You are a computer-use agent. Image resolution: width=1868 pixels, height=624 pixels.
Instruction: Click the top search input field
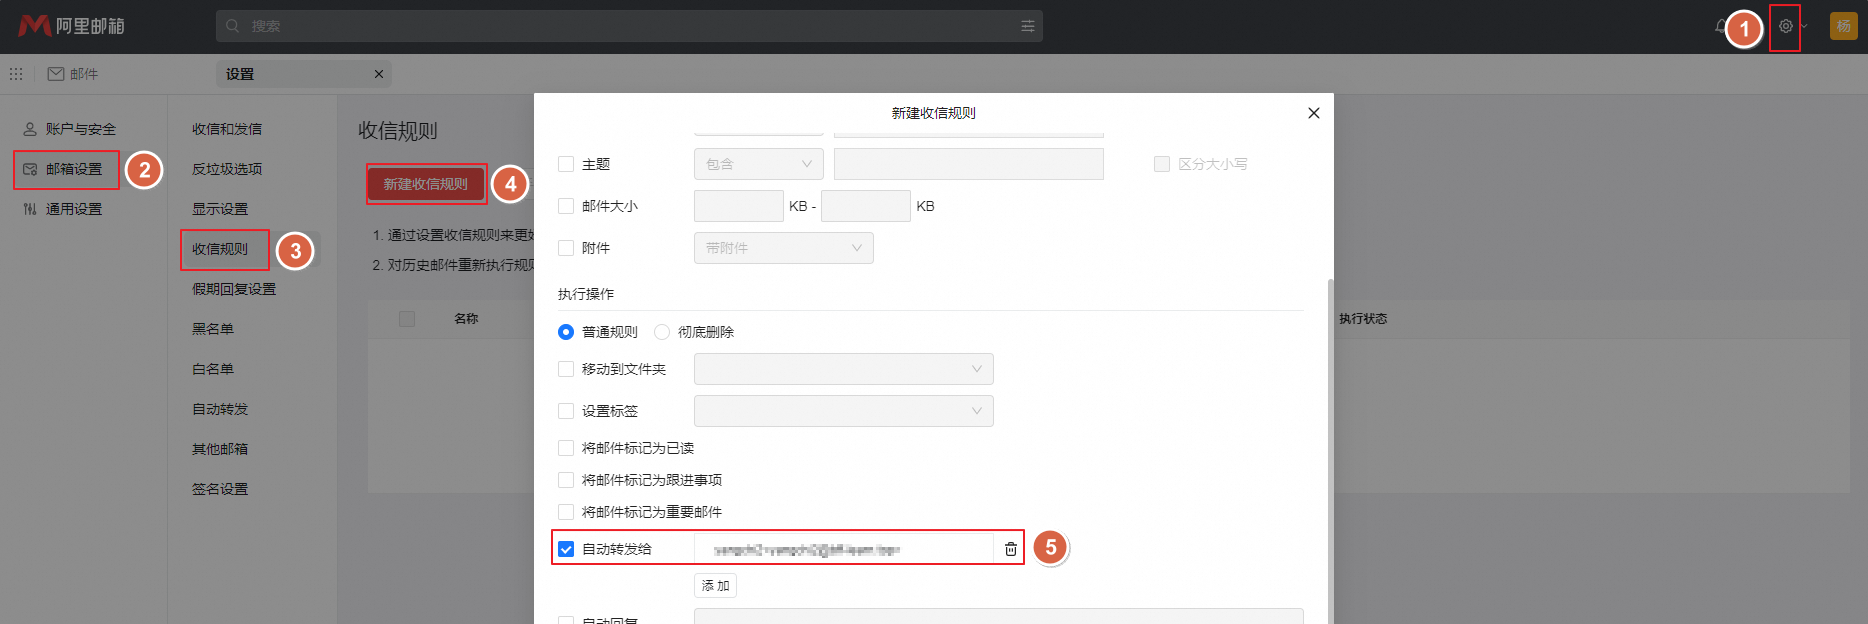pyautogui.click(x=620, y=26)
